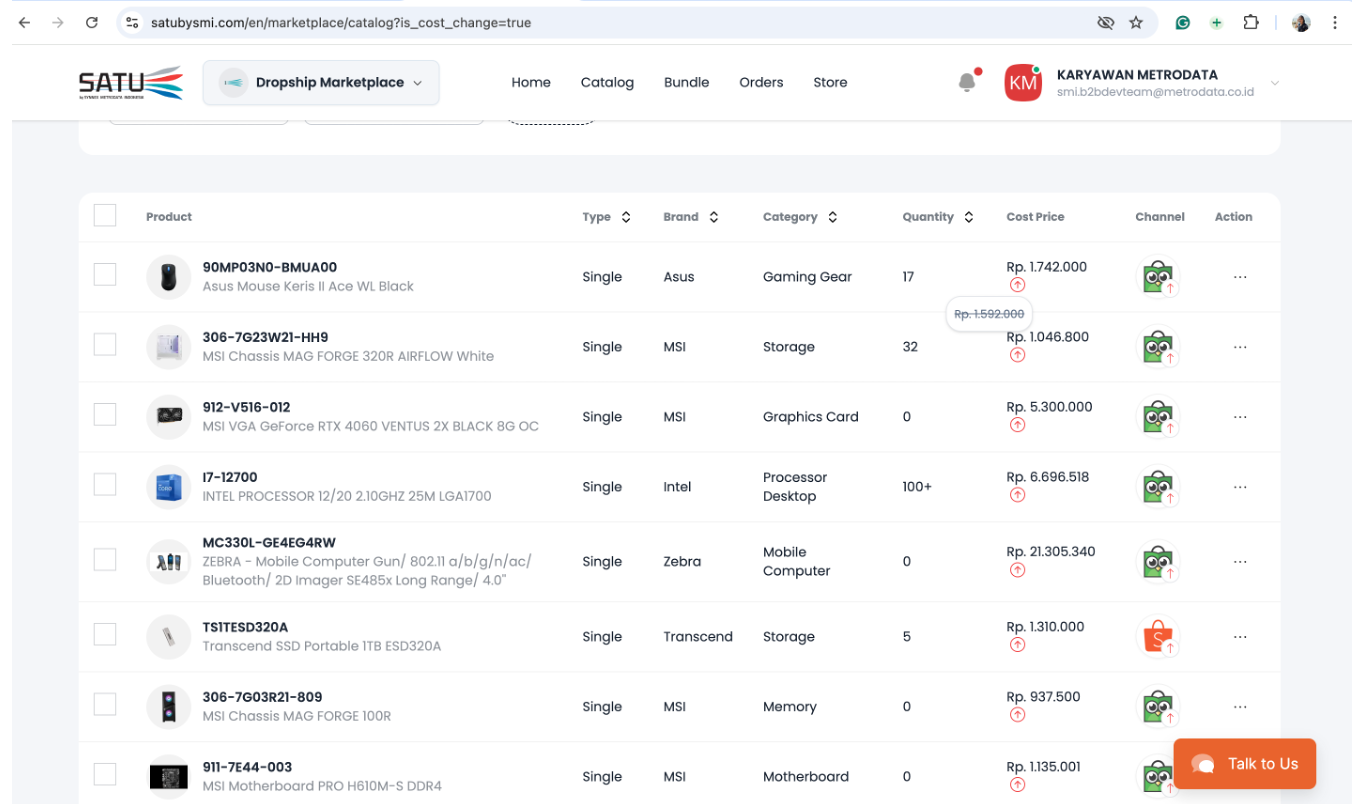1354x804 pixels.
Task: Go to the Orders menu
Action: coord(761,83)
